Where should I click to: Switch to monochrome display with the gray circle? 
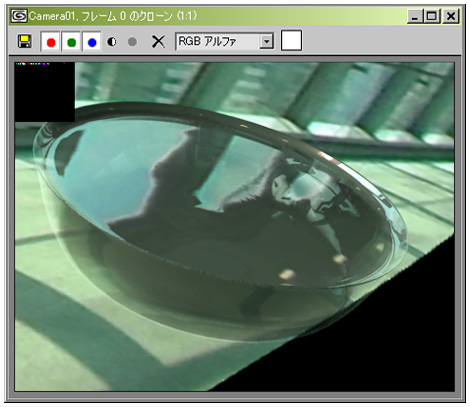[x=132, y=42]
